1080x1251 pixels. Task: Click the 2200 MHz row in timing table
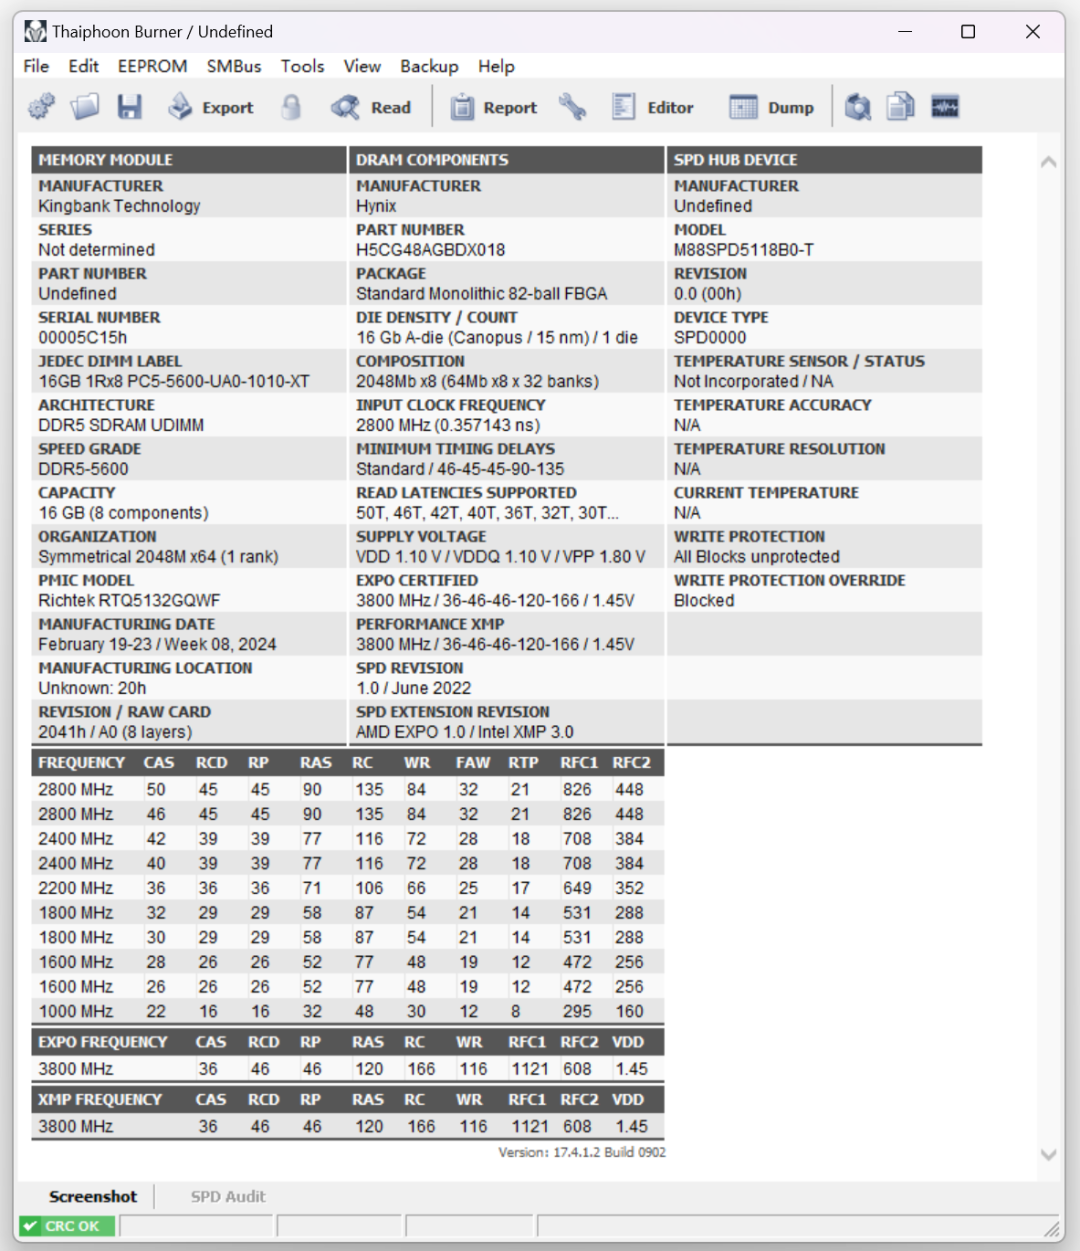point(347,888)
